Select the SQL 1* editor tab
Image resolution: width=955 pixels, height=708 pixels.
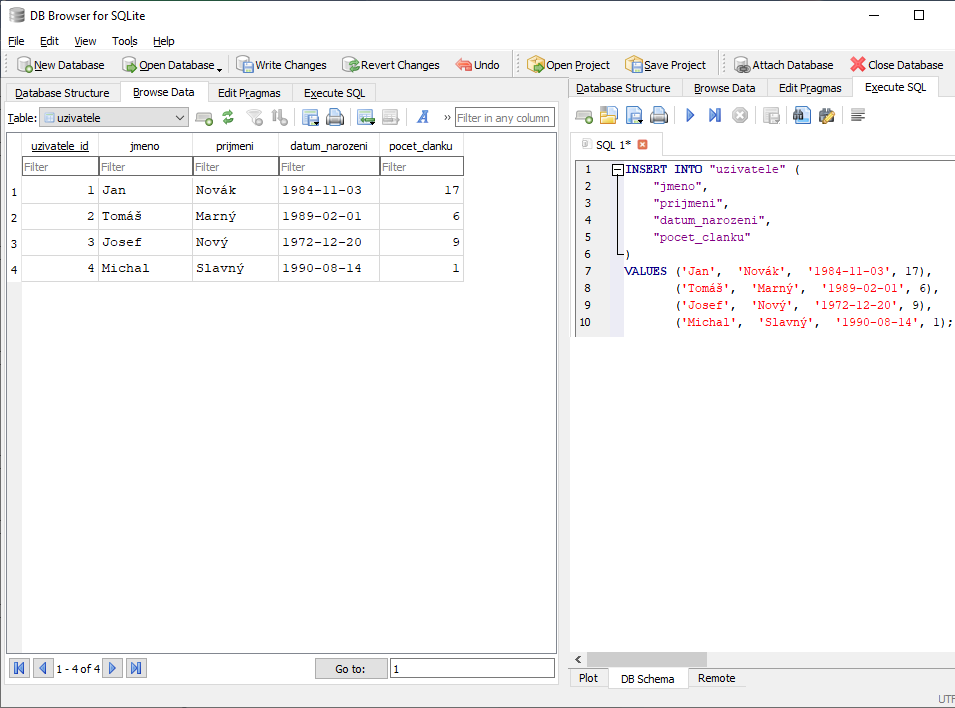click(612, 144)
